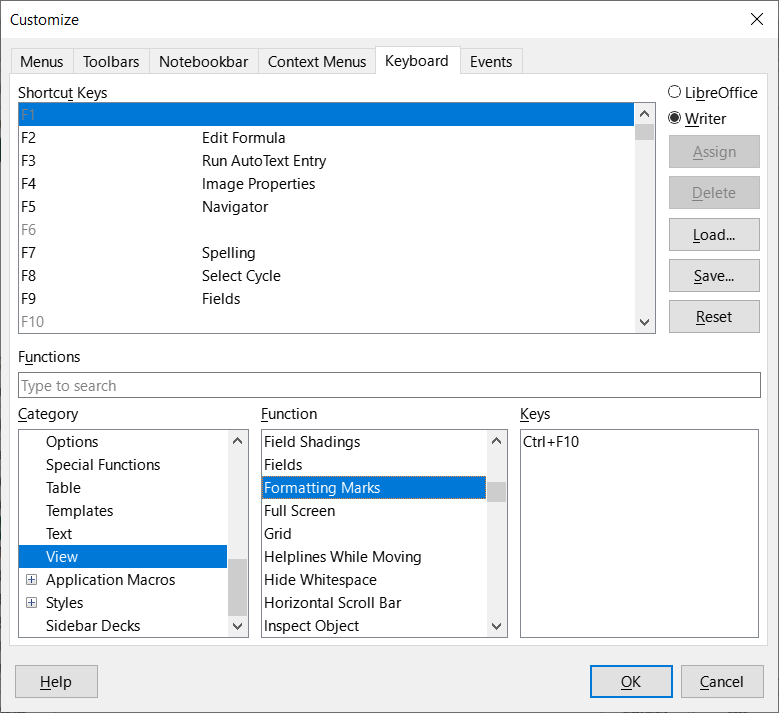Click Category list scroll up arrow
This screenshot has width=779, height=713.
(237, 441)
